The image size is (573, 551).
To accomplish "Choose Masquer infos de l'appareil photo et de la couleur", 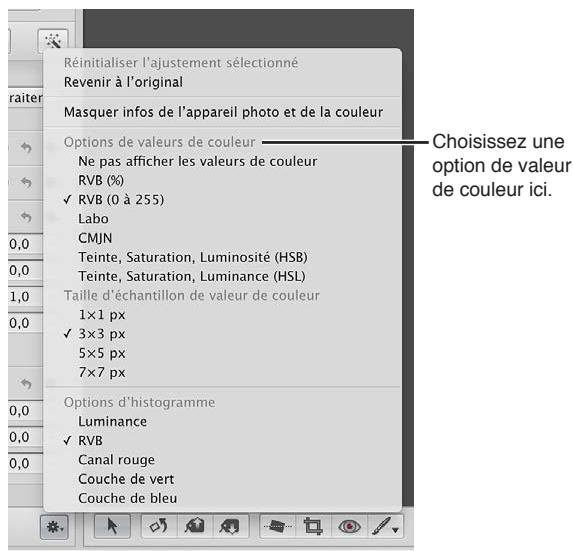I will (x=222, y=112).
